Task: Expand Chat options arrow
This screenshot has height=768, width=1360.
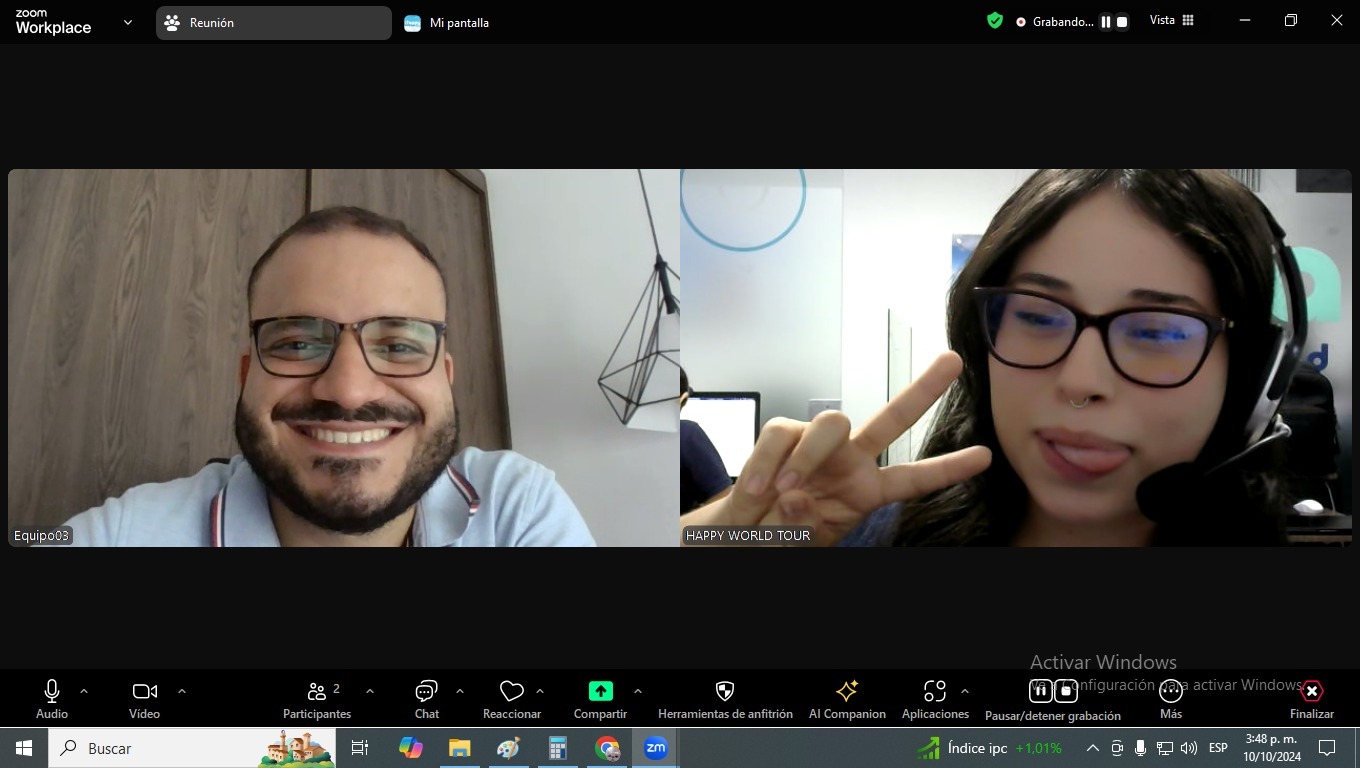Action: click(x=460, y=691)
